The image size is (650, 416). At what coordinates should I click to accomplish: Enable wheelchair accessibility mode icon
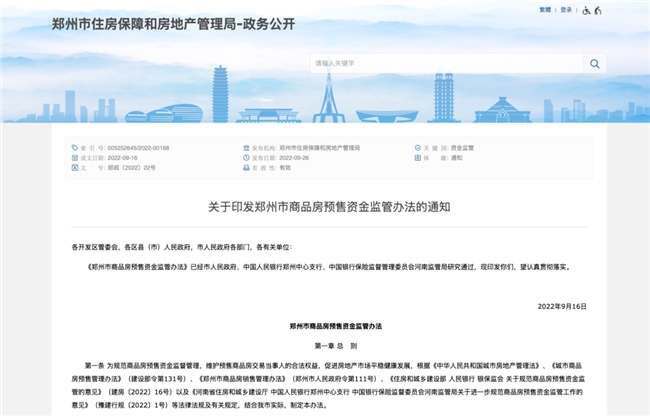pos(586,10)
